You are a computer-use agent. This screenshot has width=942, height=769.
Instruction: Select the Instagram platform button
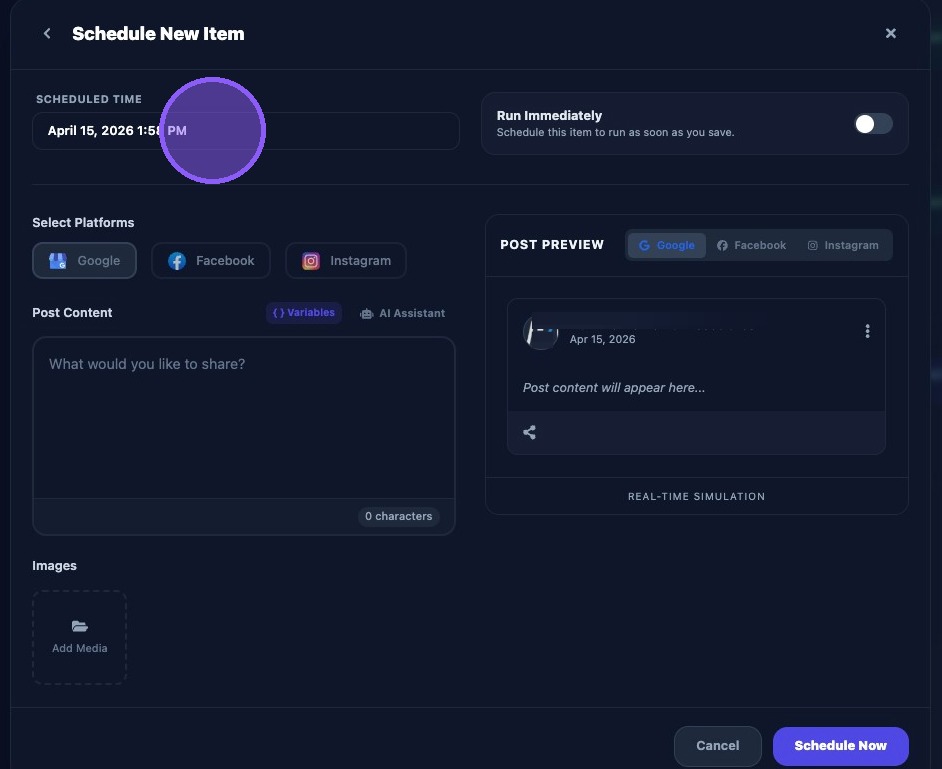(346, 261)
